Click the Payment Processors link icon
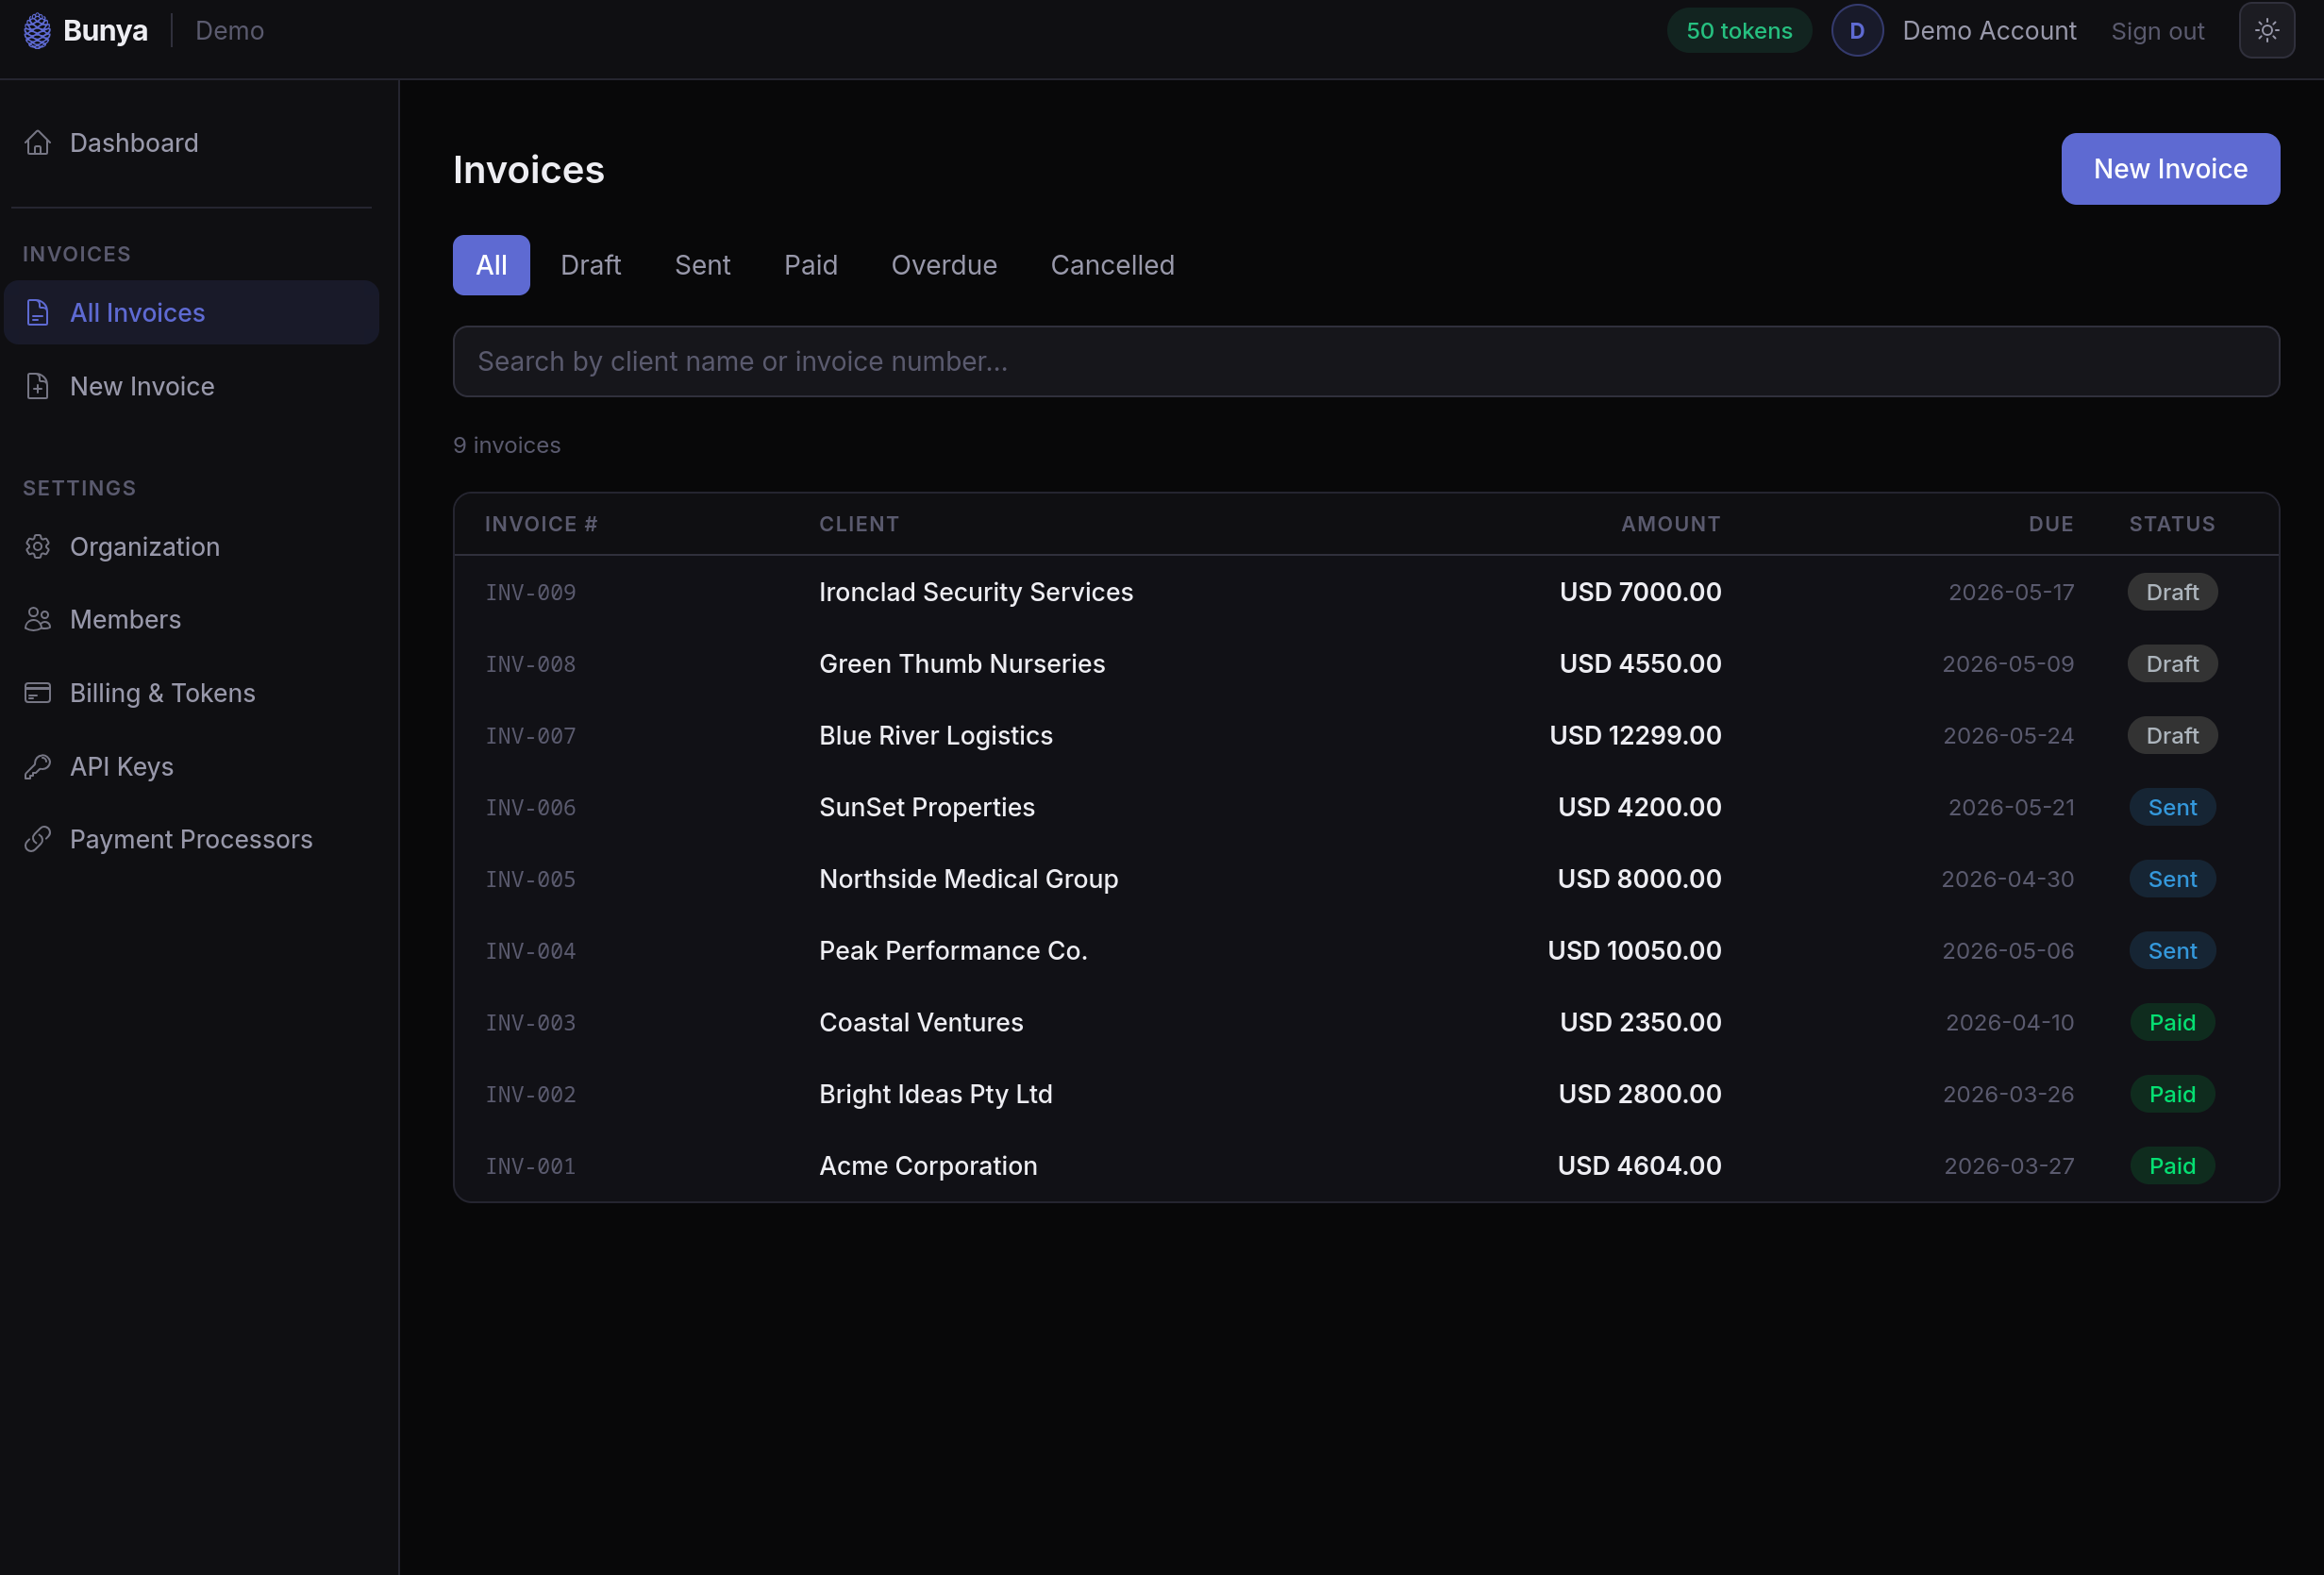Screen dimensions: 2324x1575 tap(38, 840)
